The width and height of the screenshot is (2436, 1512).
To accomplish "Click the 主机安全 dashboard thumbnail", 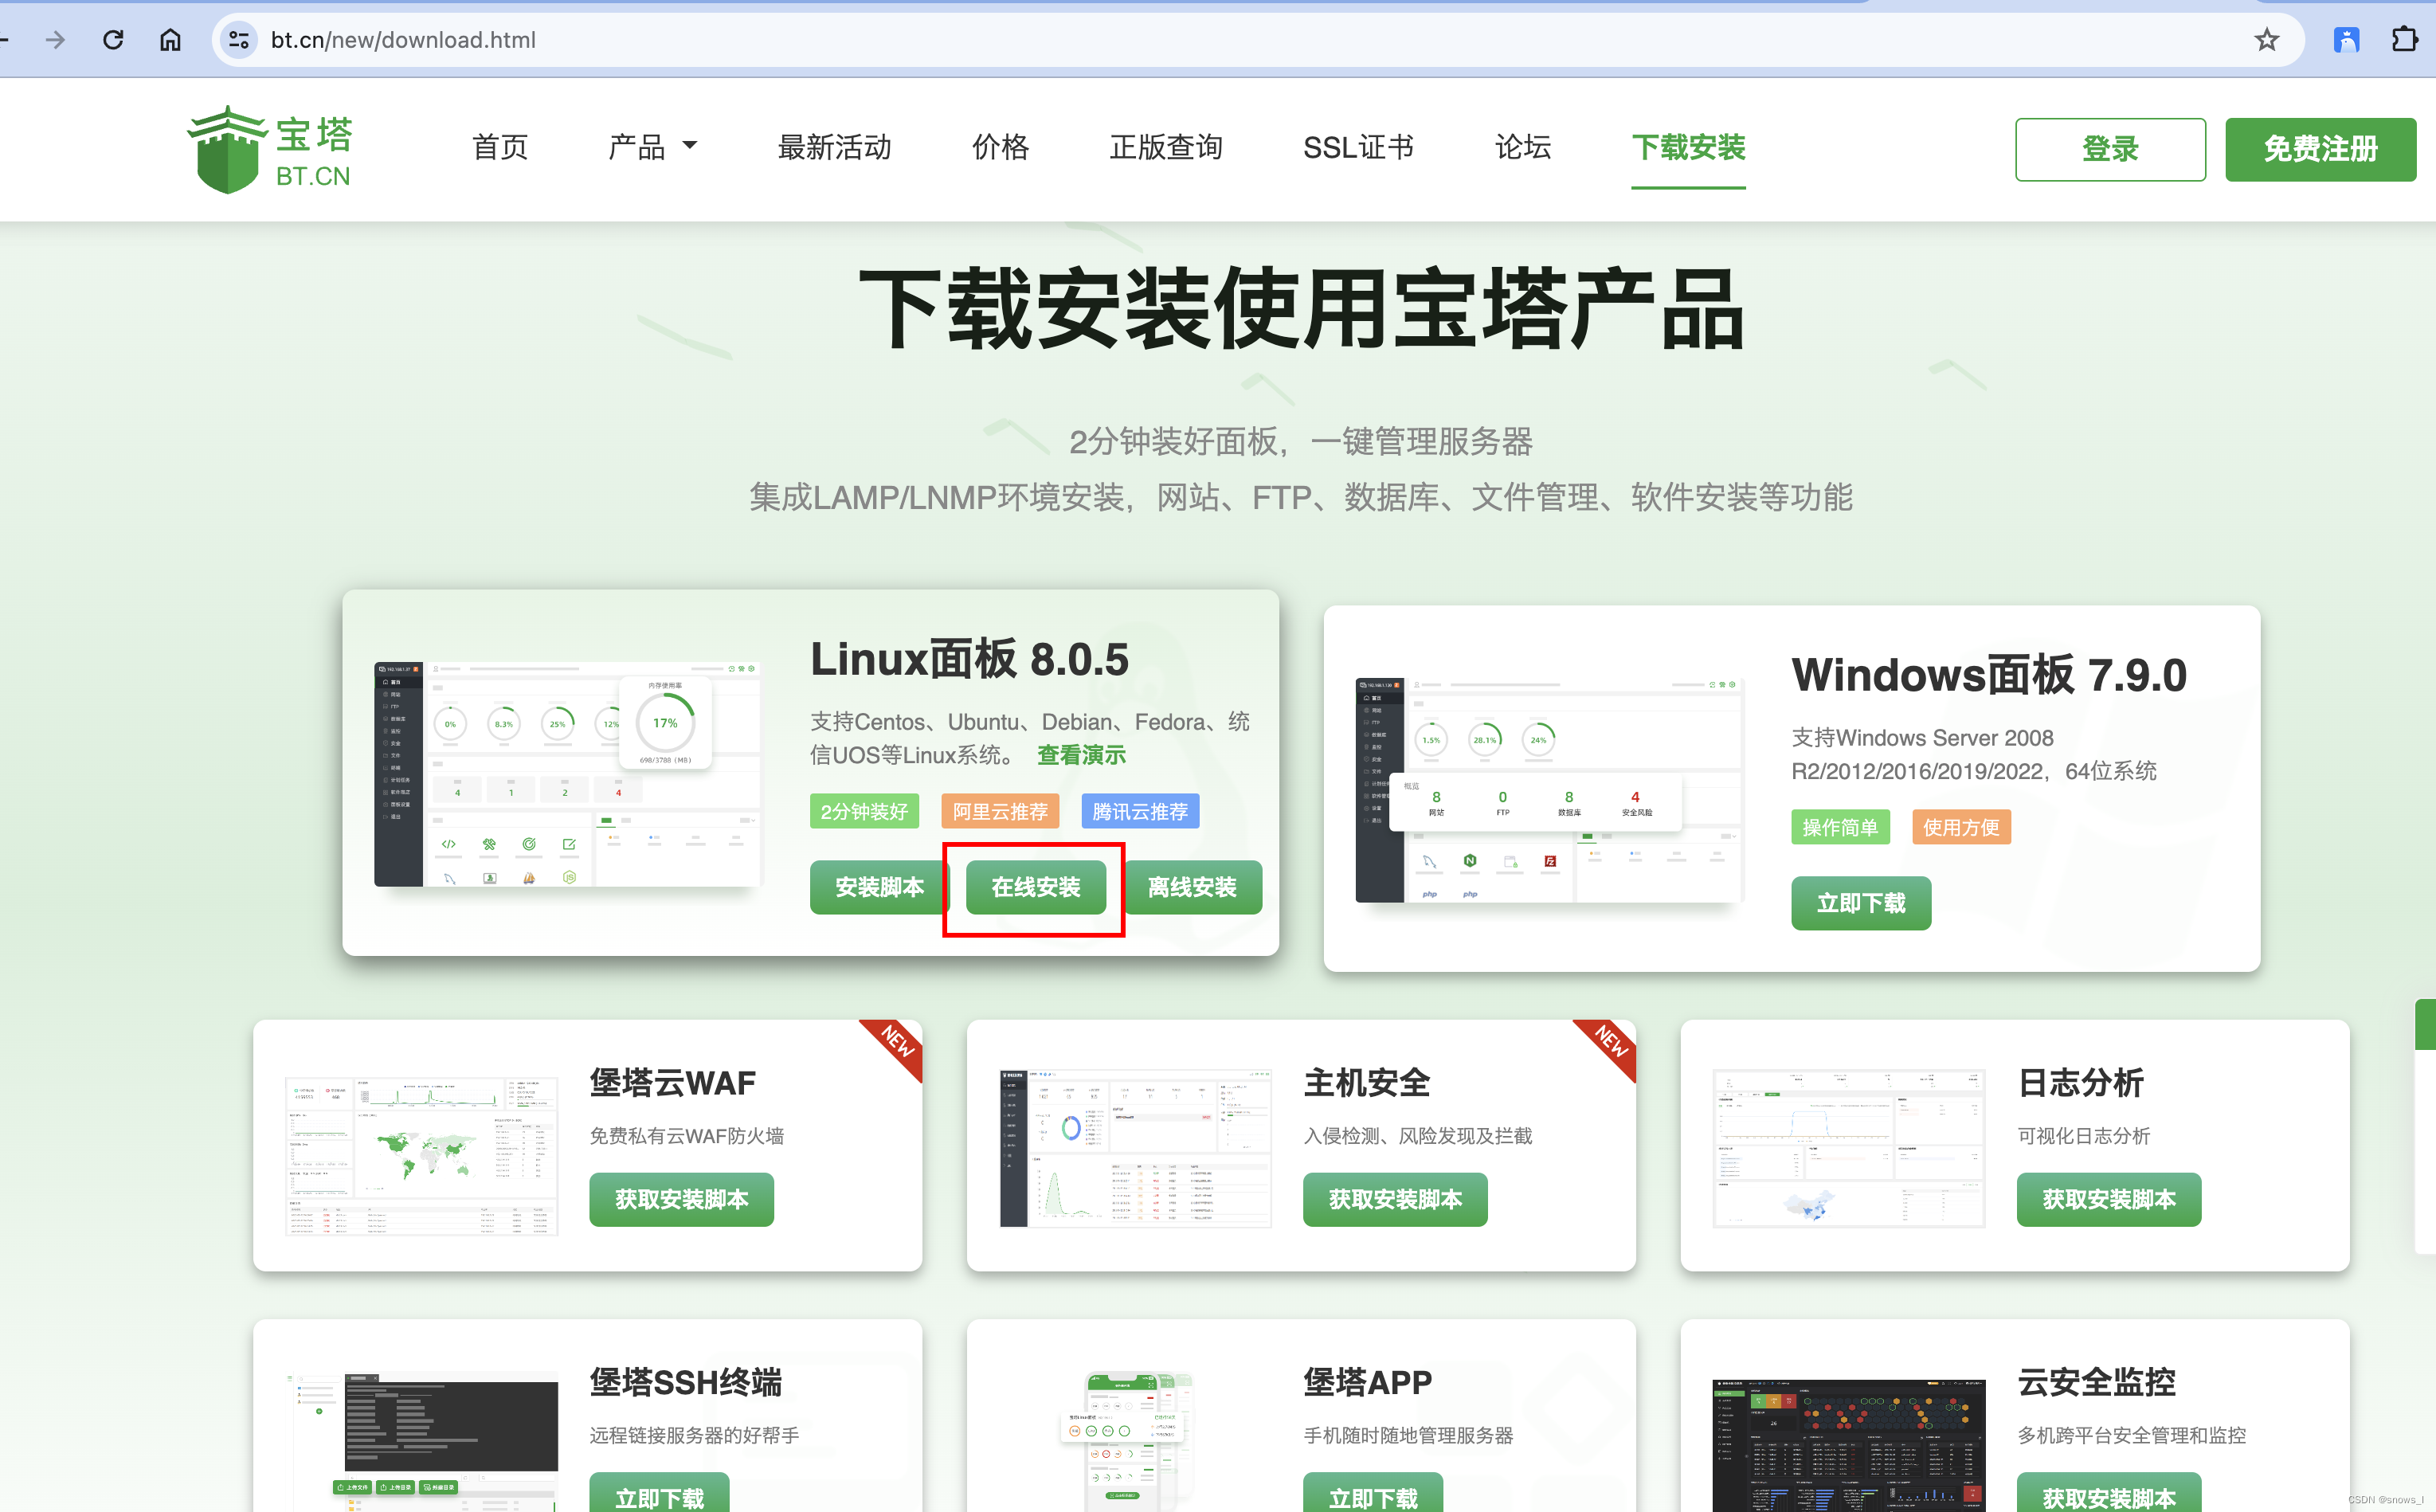I will 1135,1148.
